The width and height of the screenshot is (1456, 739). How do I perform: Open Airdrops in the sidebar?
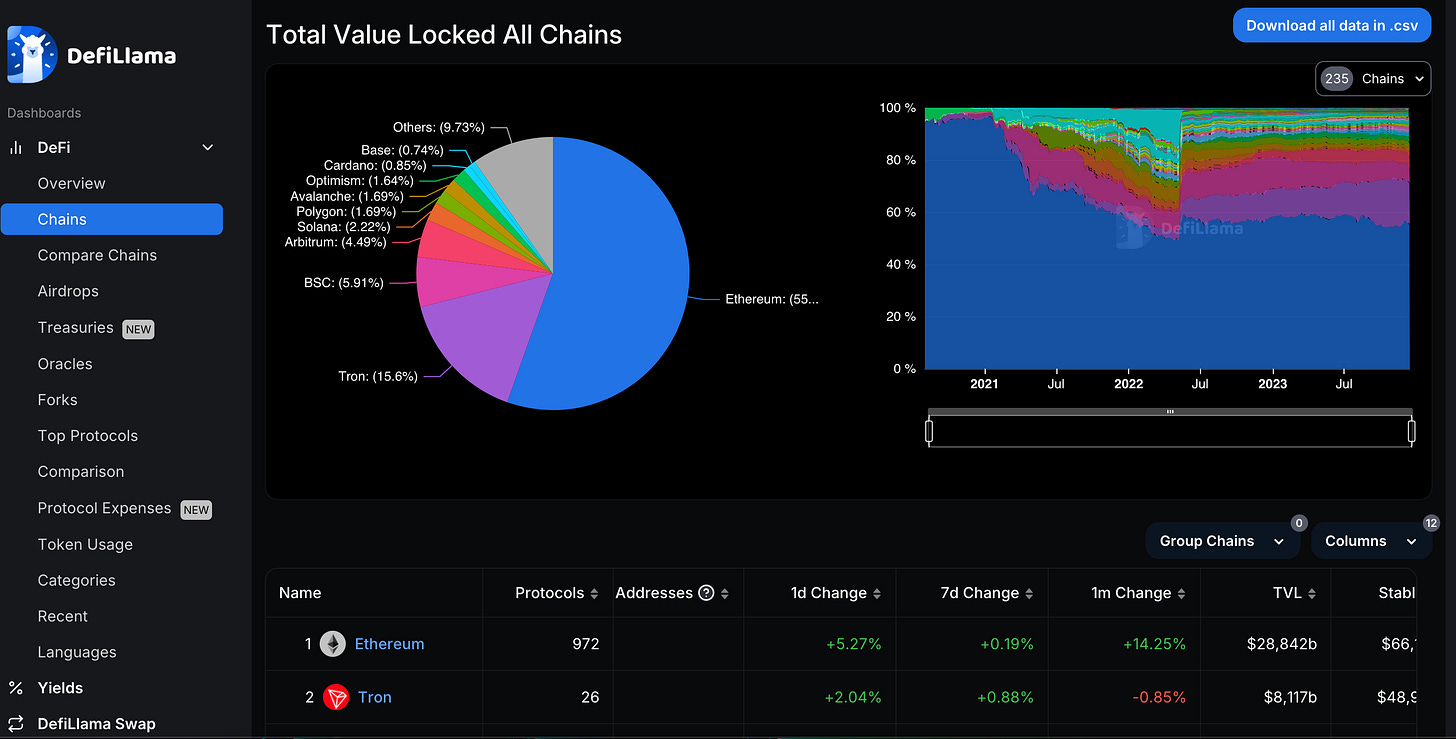click(x=68, y=292)
